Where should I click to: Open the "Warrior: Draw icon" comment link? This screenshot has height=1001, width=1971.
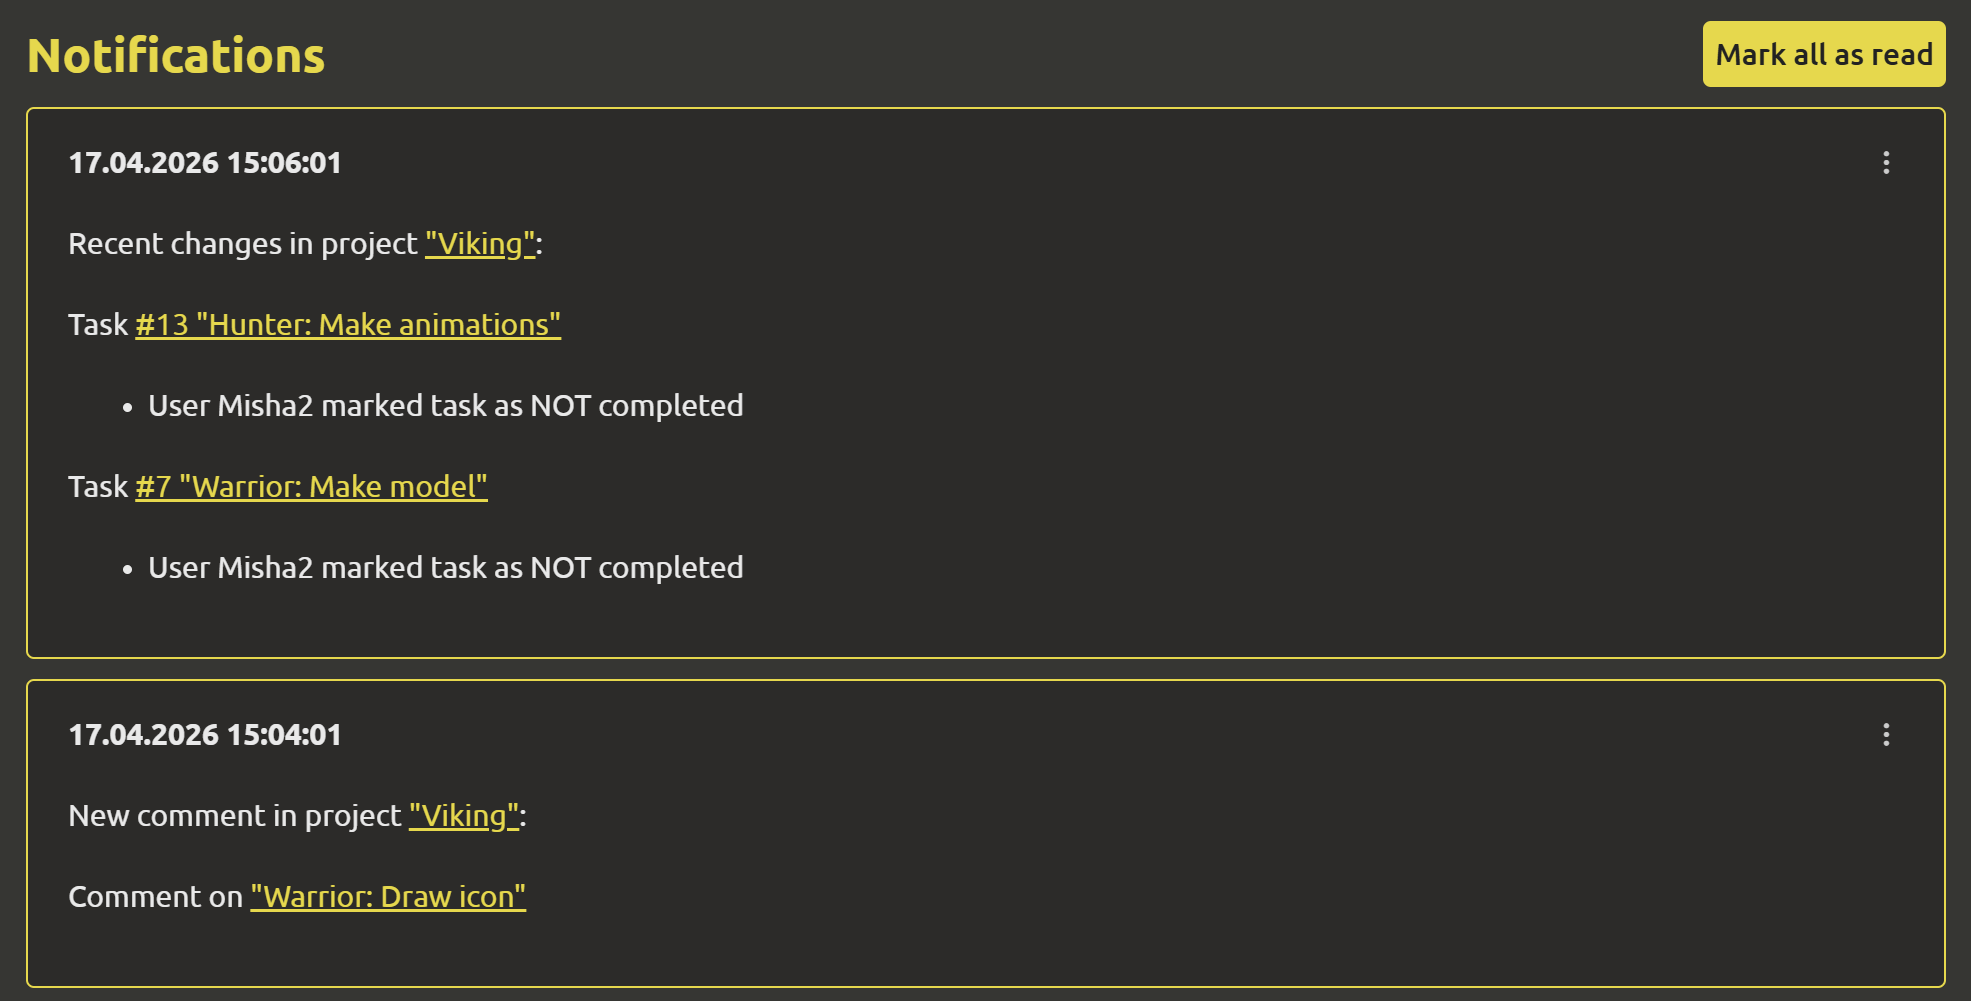388,897
